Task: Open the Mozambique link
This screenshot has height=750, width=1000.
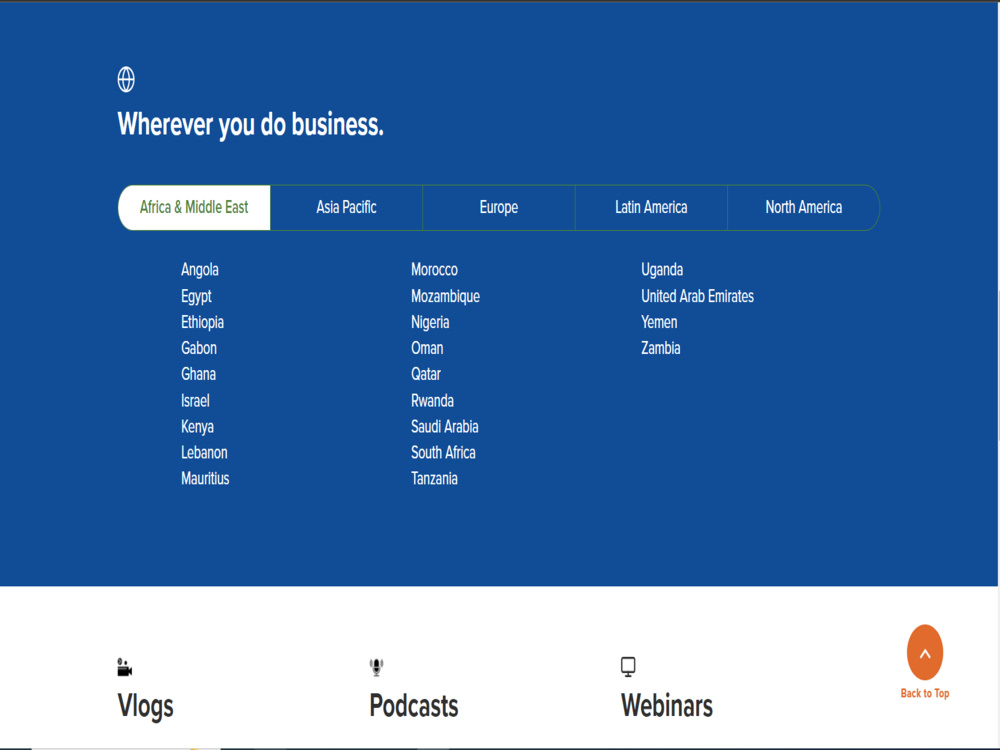Action: pos(445,297)
